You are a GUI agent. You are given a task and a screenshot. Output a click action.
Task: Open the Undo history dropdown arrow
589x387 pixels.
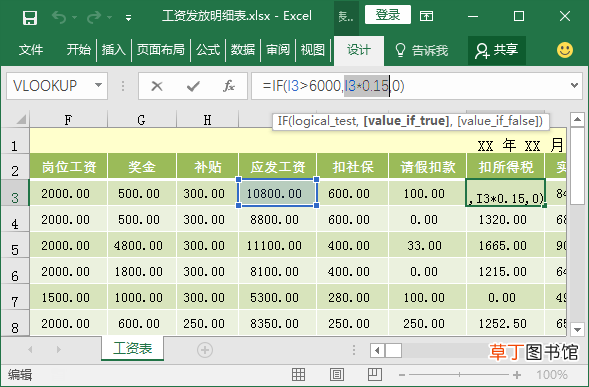coord(74,17)
